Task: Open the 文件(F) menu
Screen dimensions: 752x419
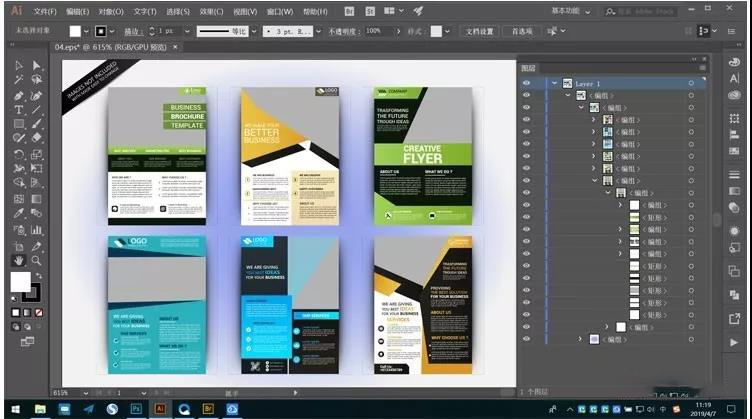Action: coord(45,11)
